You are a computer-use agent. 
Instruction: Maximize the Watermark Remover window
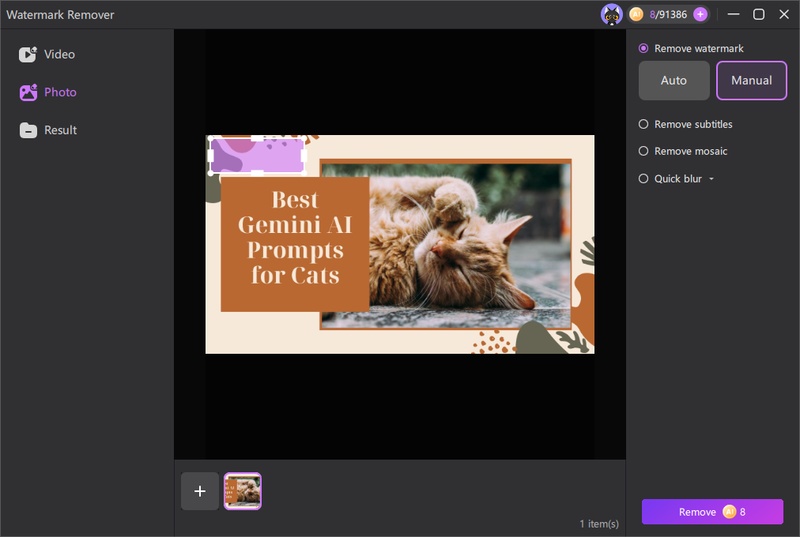(x=759, y=14)
